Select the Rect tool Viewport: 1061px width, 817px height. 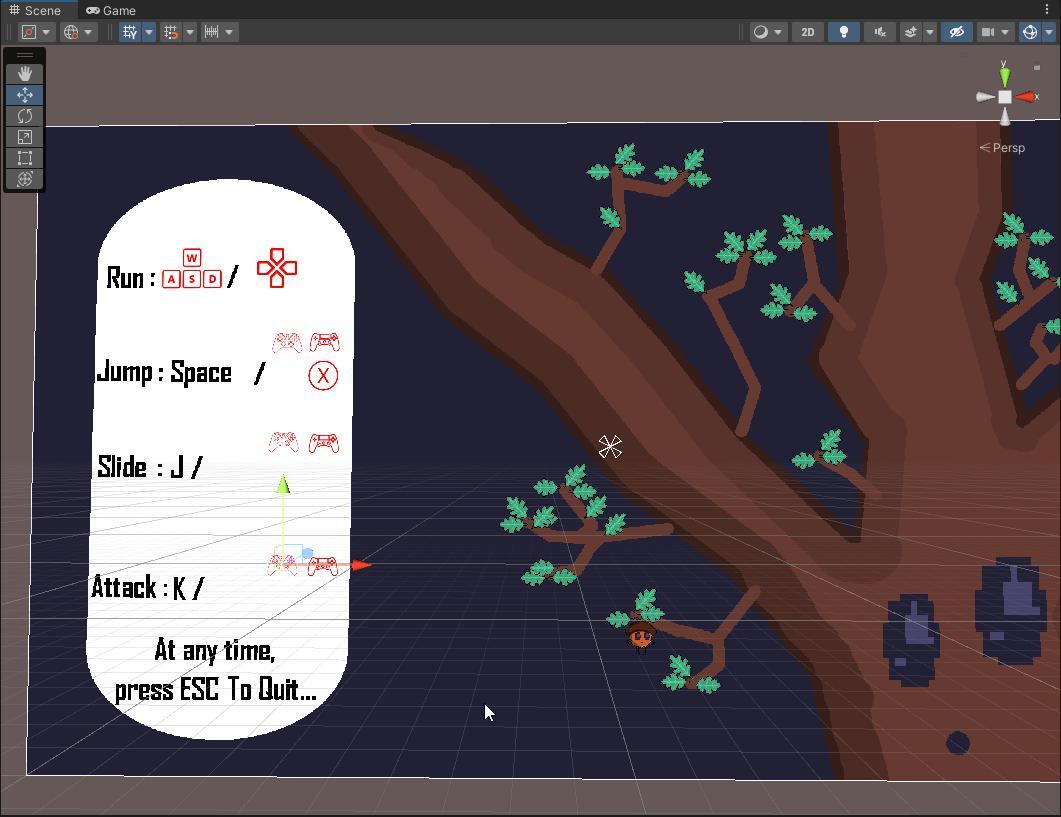[25, 158]
